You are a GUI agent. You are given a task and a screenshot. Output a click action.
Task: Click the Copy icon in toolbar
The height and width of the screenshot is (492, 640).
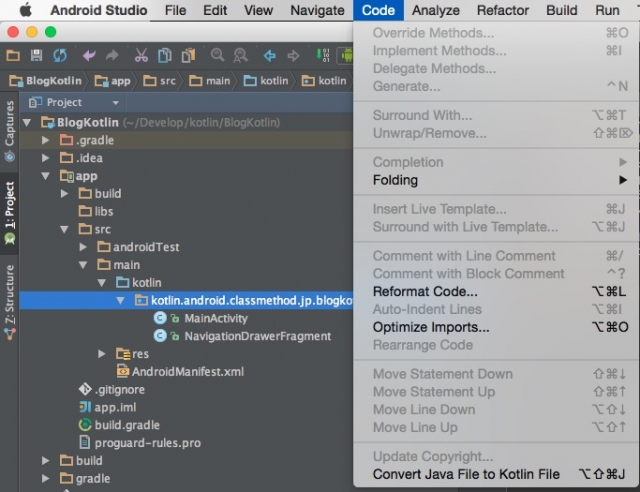coord(164,55)
